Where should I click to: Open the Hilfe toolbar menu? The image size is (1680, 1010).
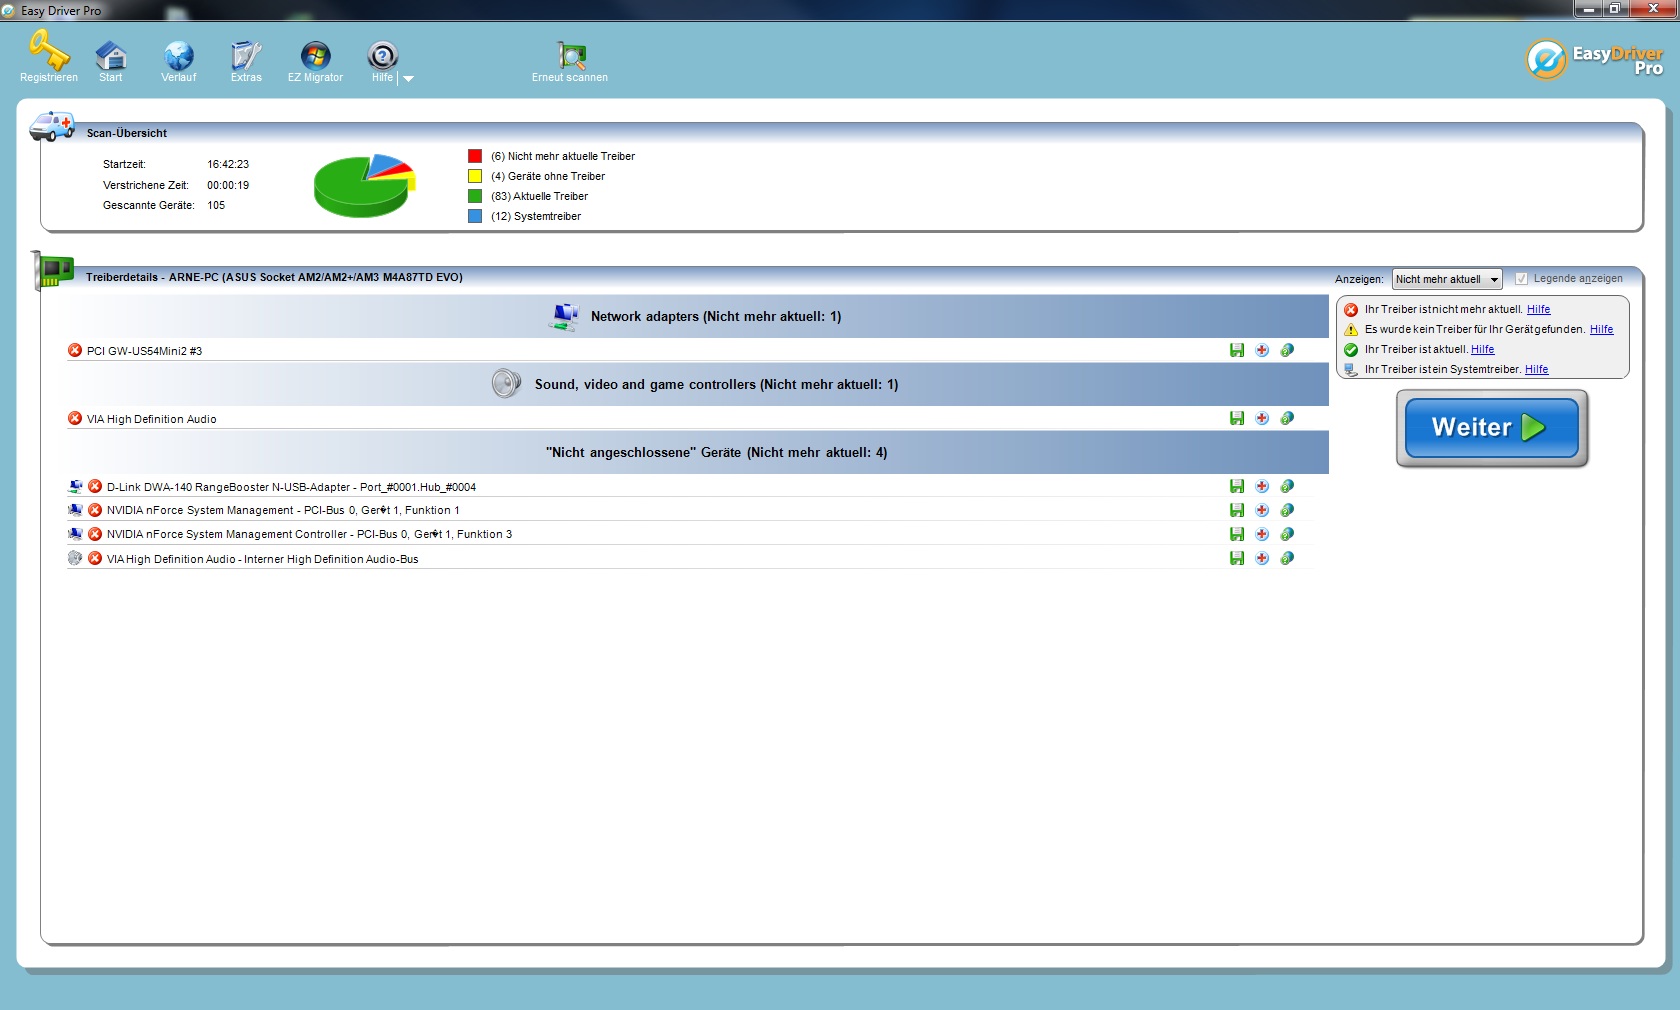tap(382, 57)
